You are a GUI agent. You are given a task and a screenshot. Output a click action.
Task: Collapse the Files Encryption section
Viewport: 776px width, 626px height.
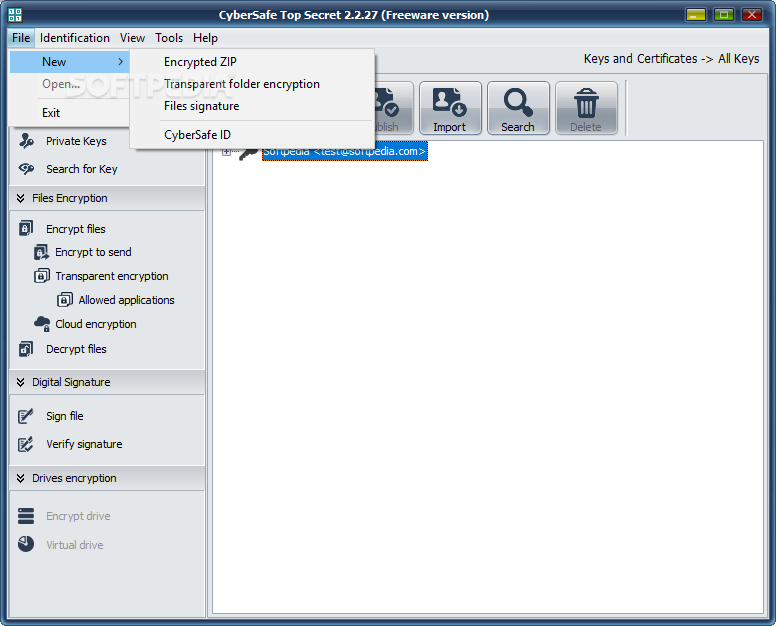(20, 198)
